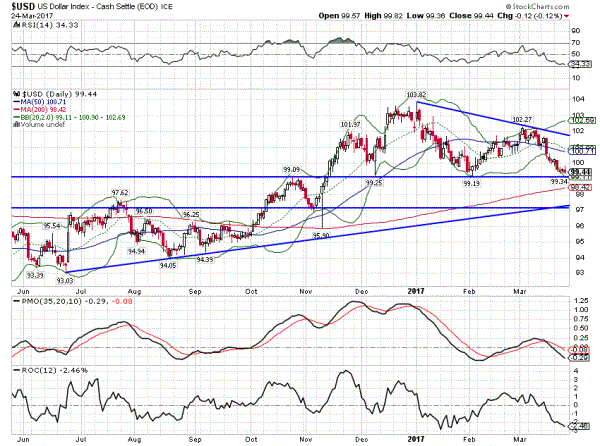Viewport: 600px width, 446px height.
Task: Click the 97.62 July high annotation
Action: tap(119, 191)
